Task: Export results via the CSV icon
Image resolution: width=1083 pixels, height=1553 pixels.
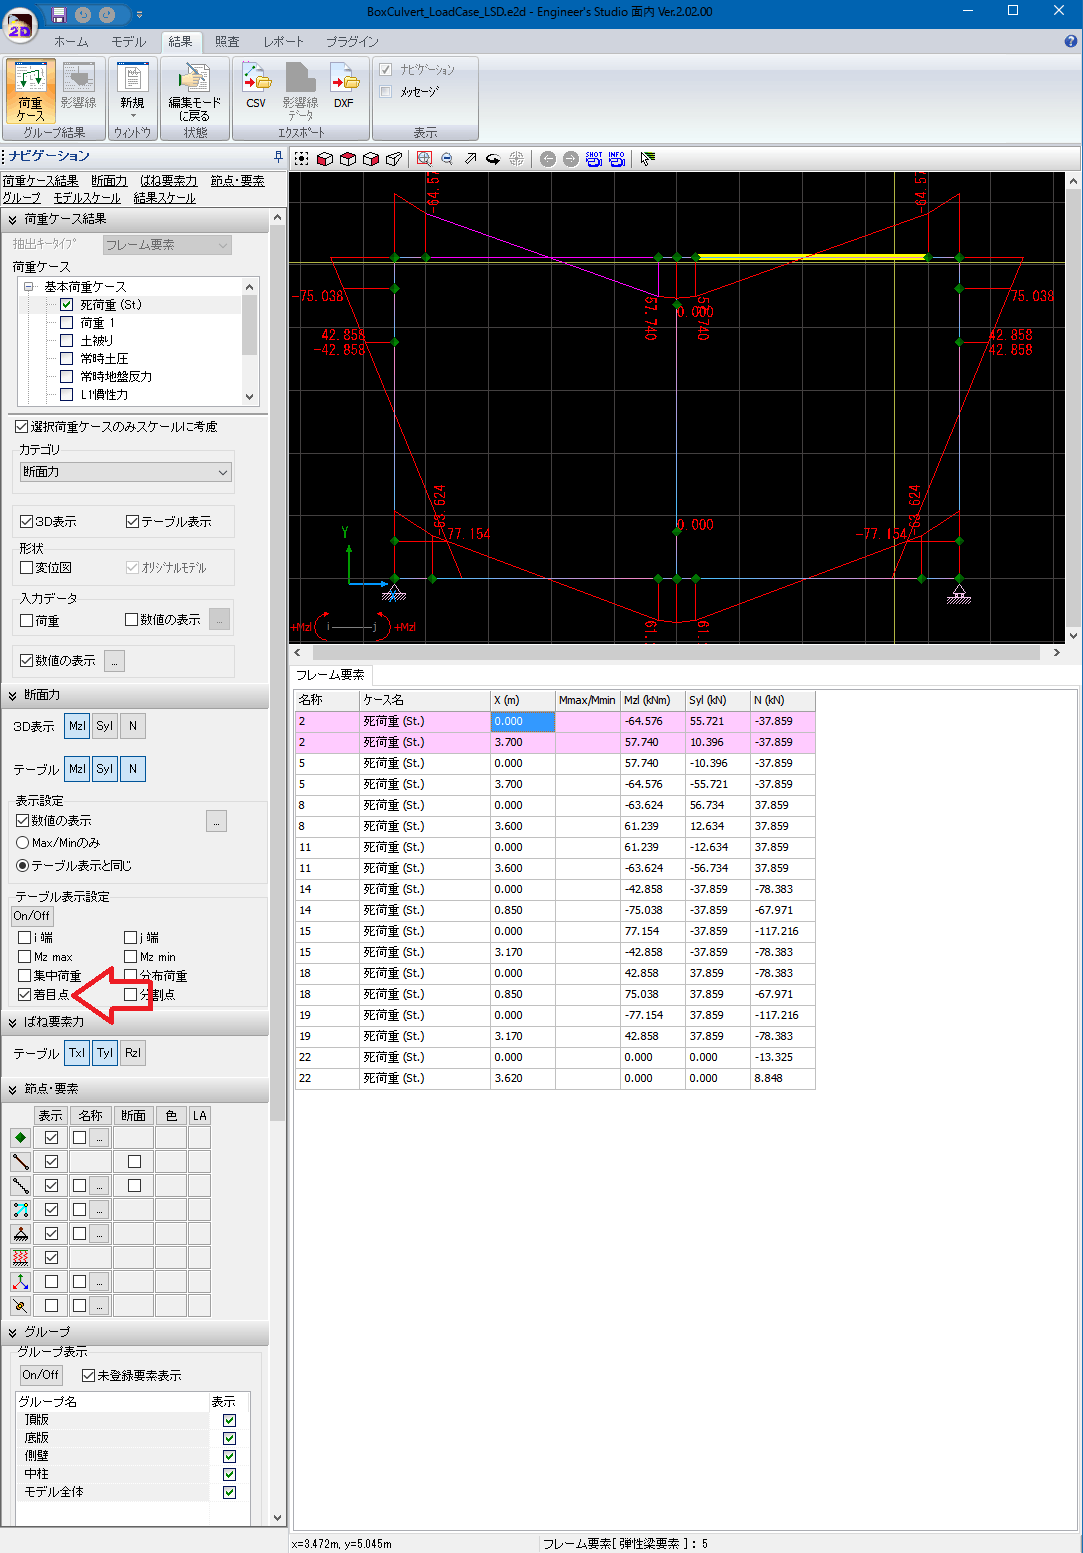Action: (256, 86)
